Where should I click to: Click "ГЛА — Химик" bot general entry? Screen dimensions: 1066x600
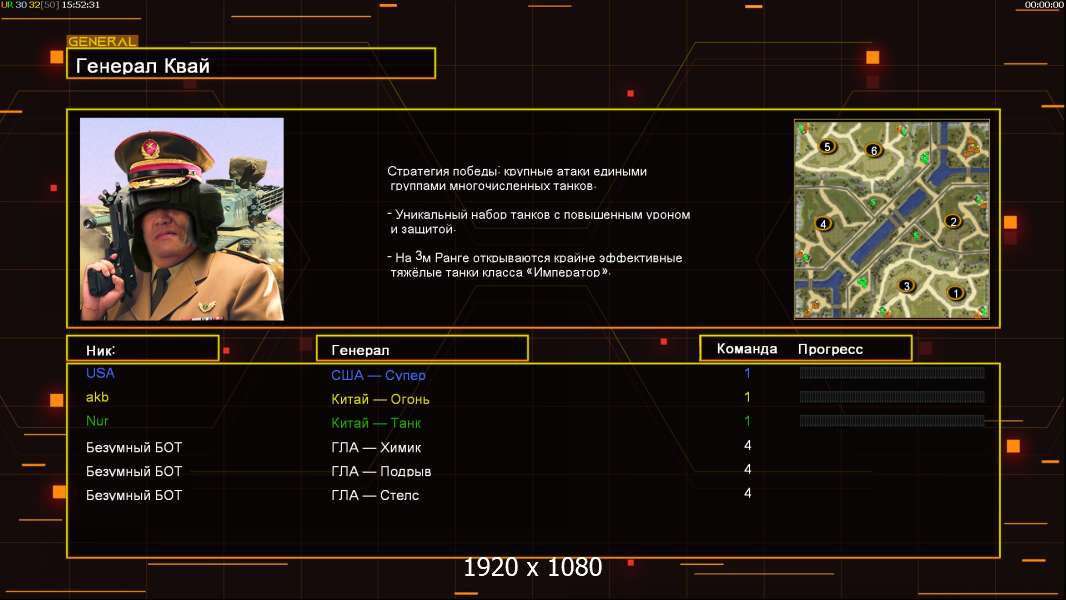click(x=376, y=447)
